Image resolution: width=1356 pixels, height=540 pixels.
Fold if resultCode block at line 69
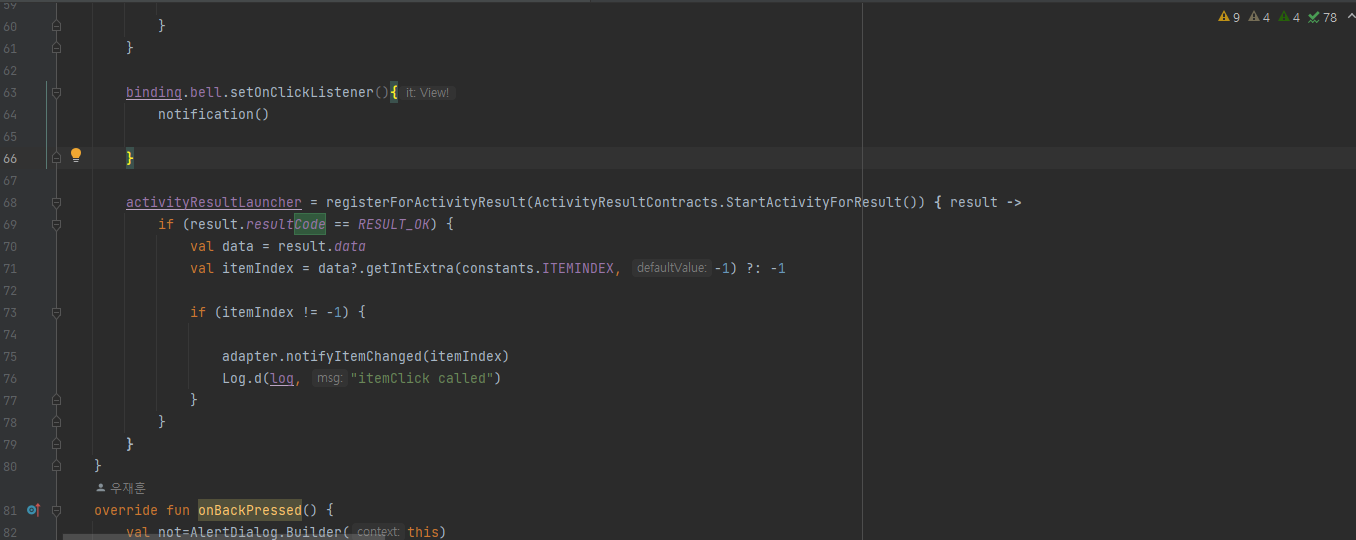pos(56,224)
